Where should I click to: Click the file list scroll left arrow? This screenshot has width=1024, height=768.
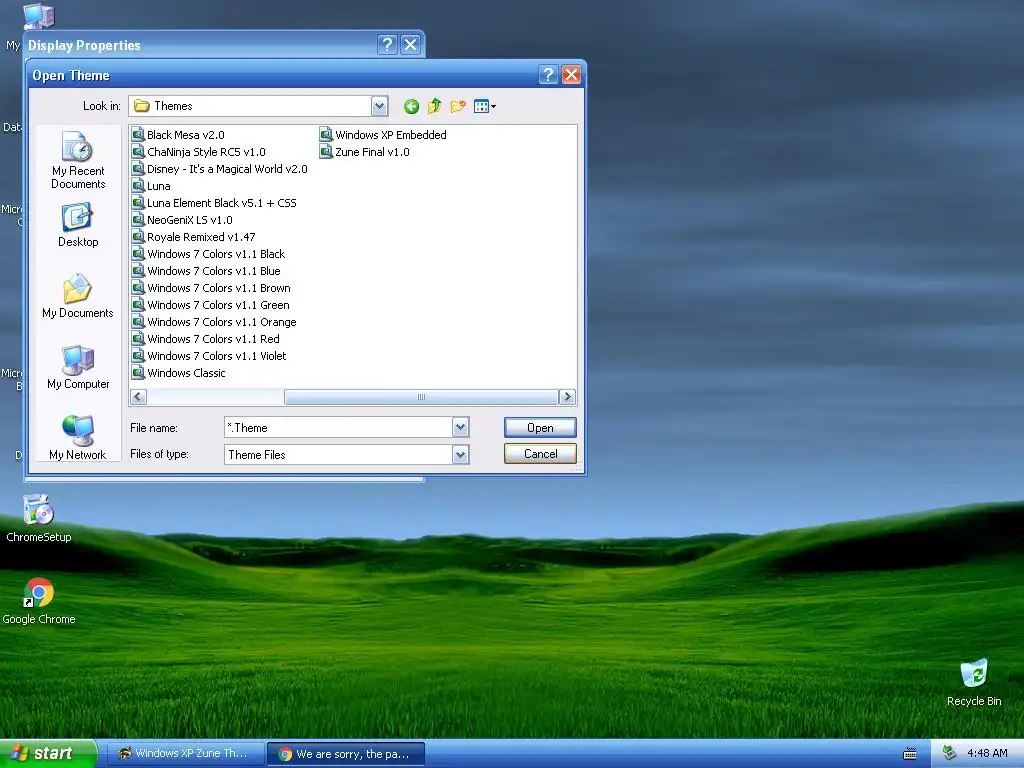point(138,396)
